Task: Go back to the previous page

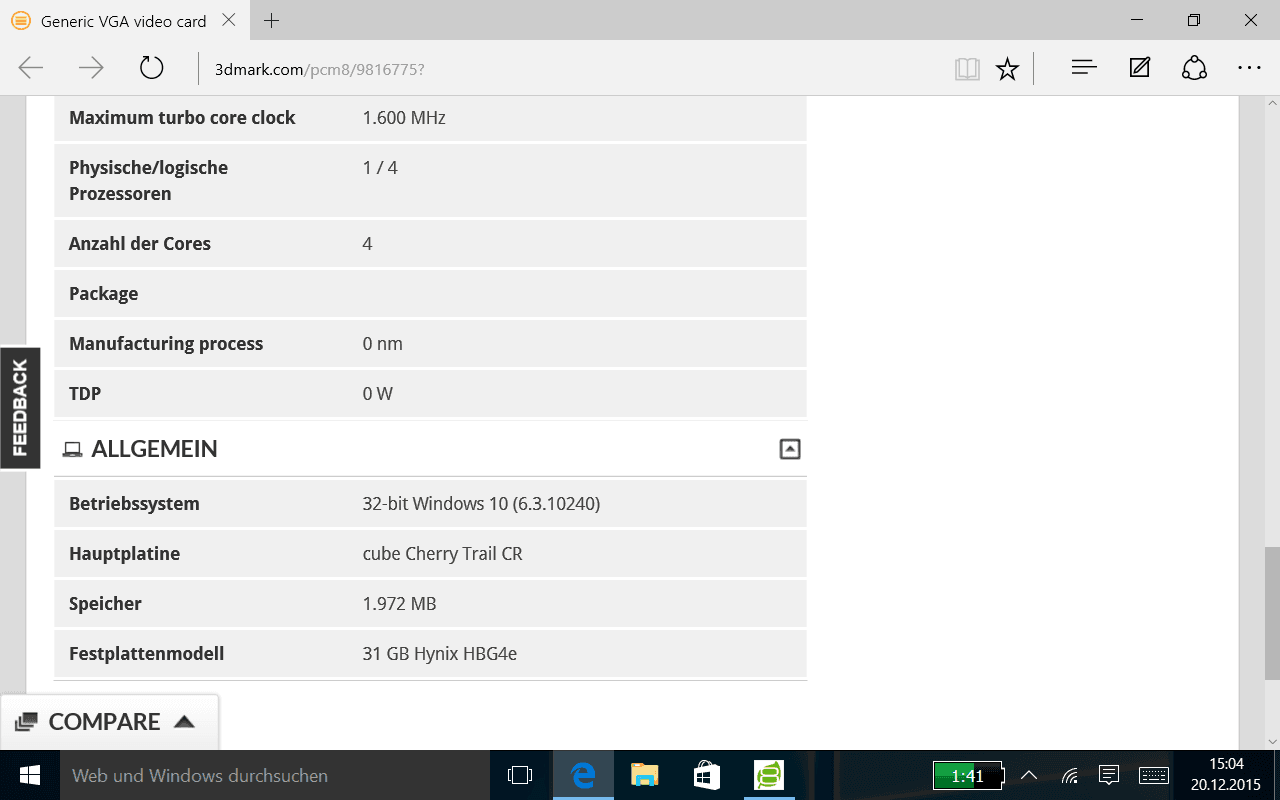Action: [31, 68]
